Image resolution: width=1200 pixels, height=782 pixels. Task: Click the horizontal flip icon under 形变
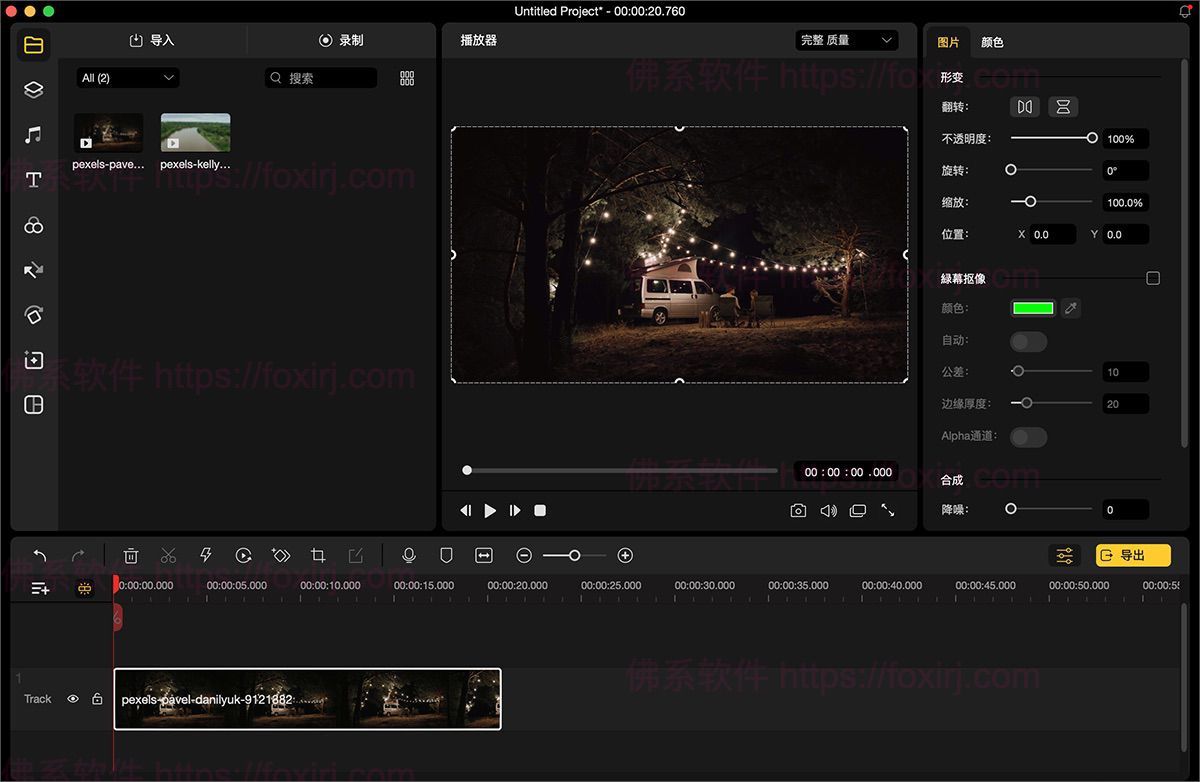[1024, 107]
